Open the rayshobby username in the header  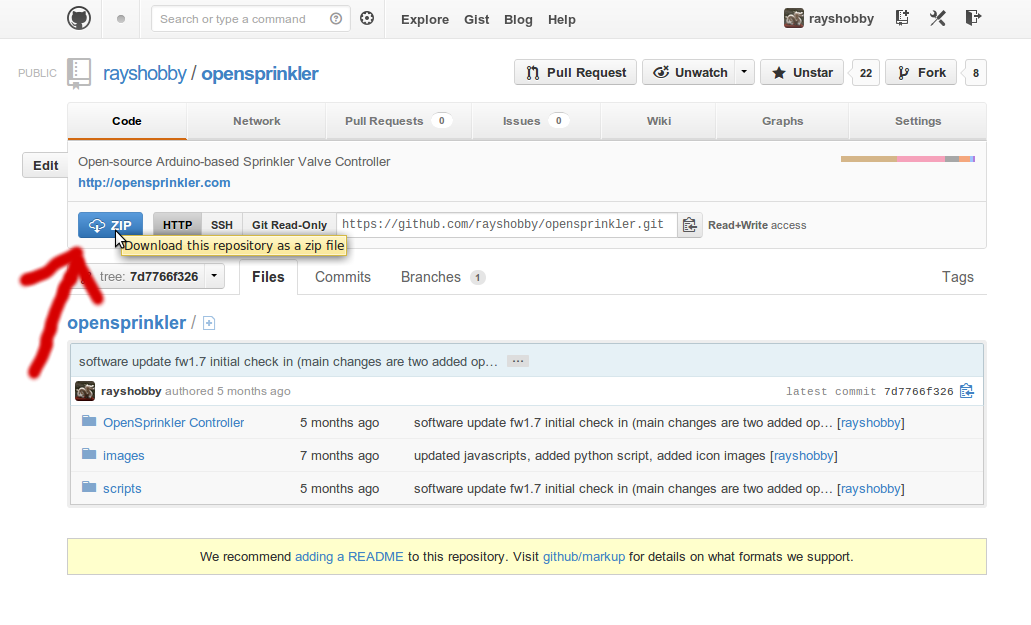pos(841,18)
